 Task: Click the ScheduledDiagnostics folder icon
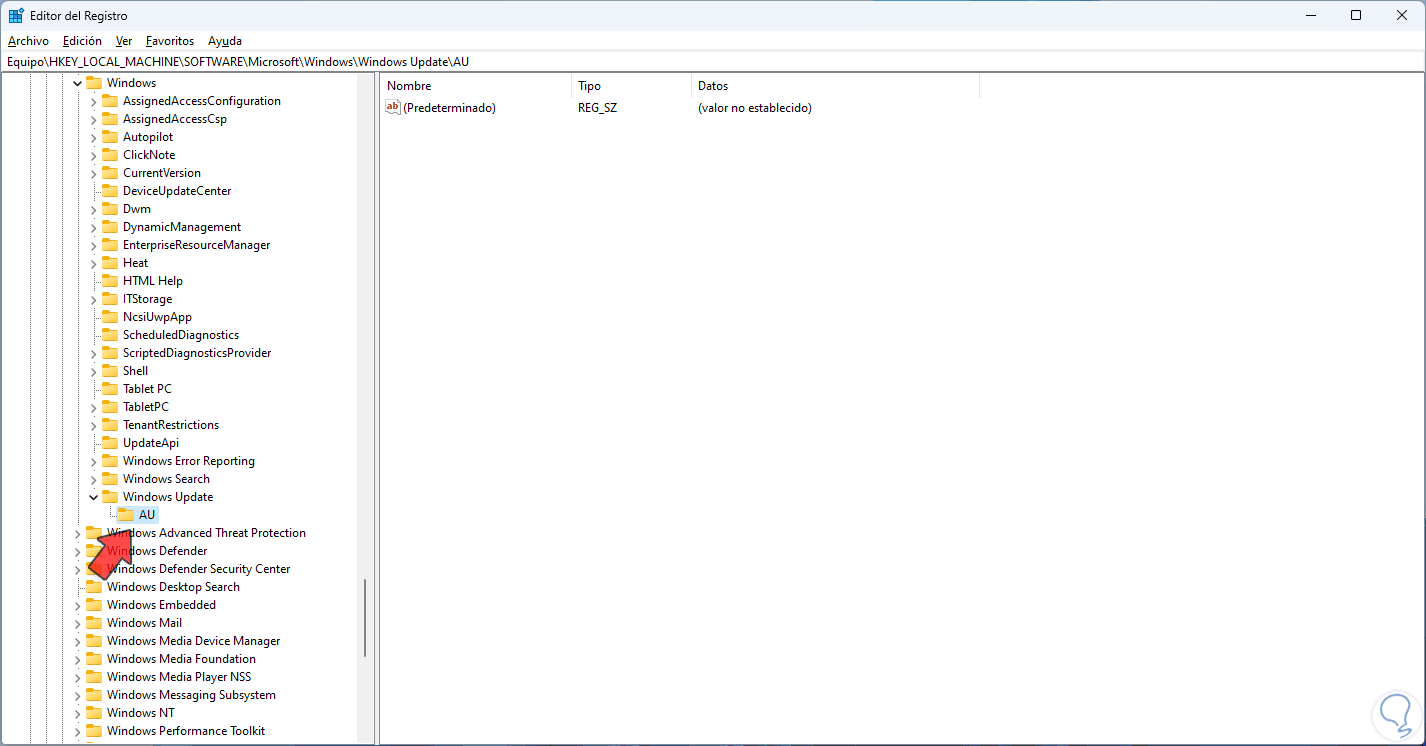pyautogui.click(x=110, y=335)
